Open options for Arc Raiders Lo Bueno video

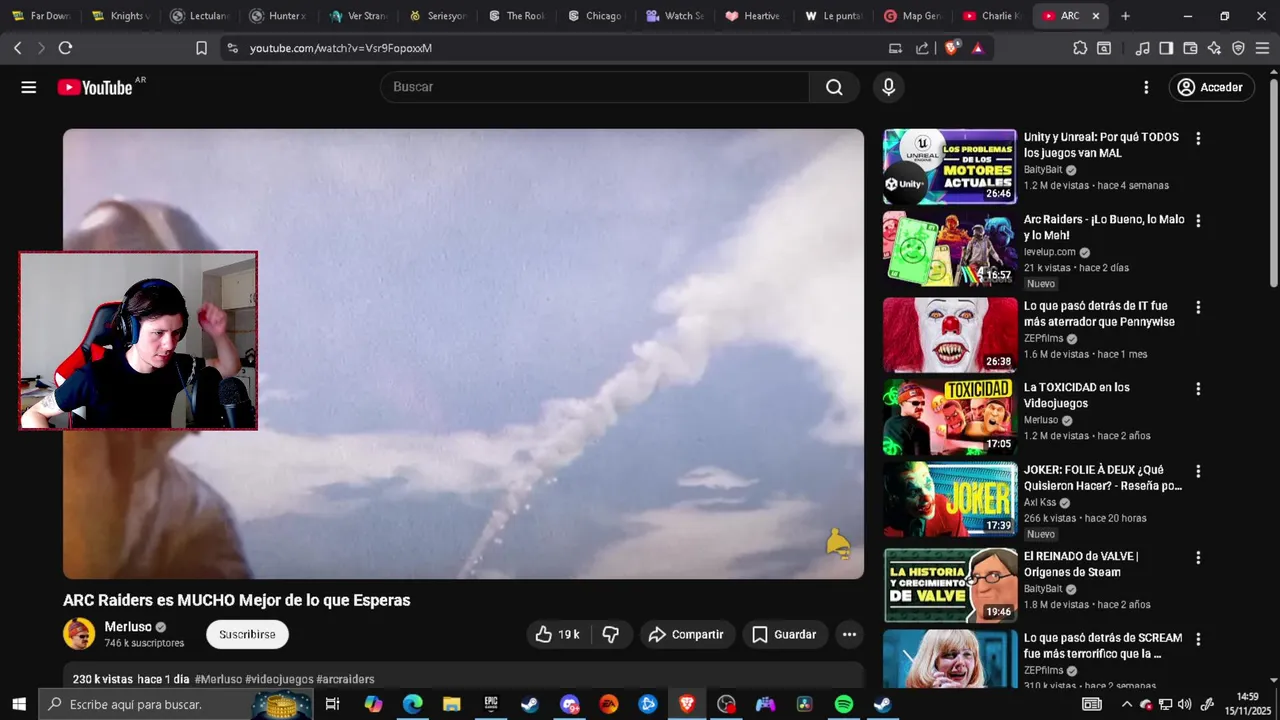1198,221
